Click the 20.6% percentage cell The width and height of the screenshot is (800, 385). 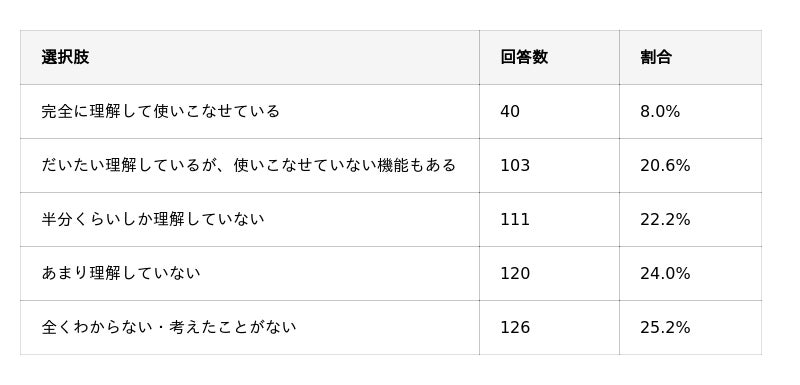(x=665, y=165)
